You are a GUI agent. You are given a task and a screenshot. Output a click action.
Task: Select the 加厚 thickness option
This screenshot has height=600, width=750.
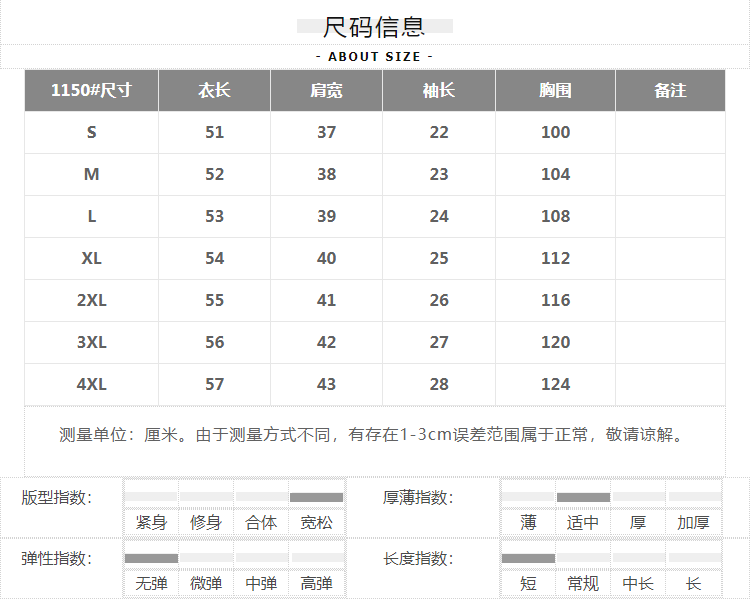693,522
